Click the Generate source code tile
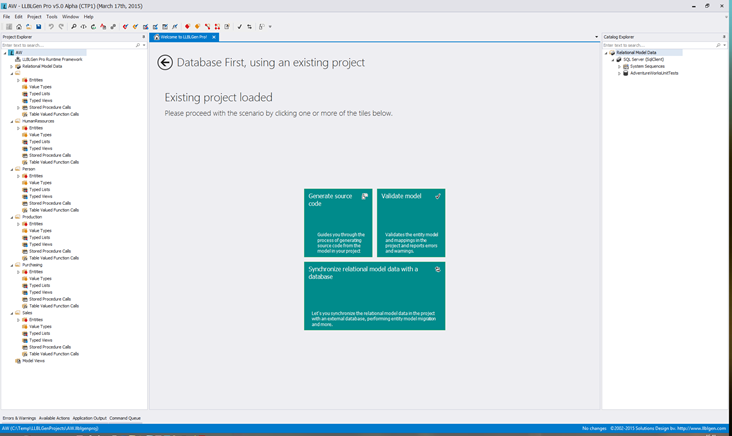This screenshot has width=732, height=436. (338, 223)
